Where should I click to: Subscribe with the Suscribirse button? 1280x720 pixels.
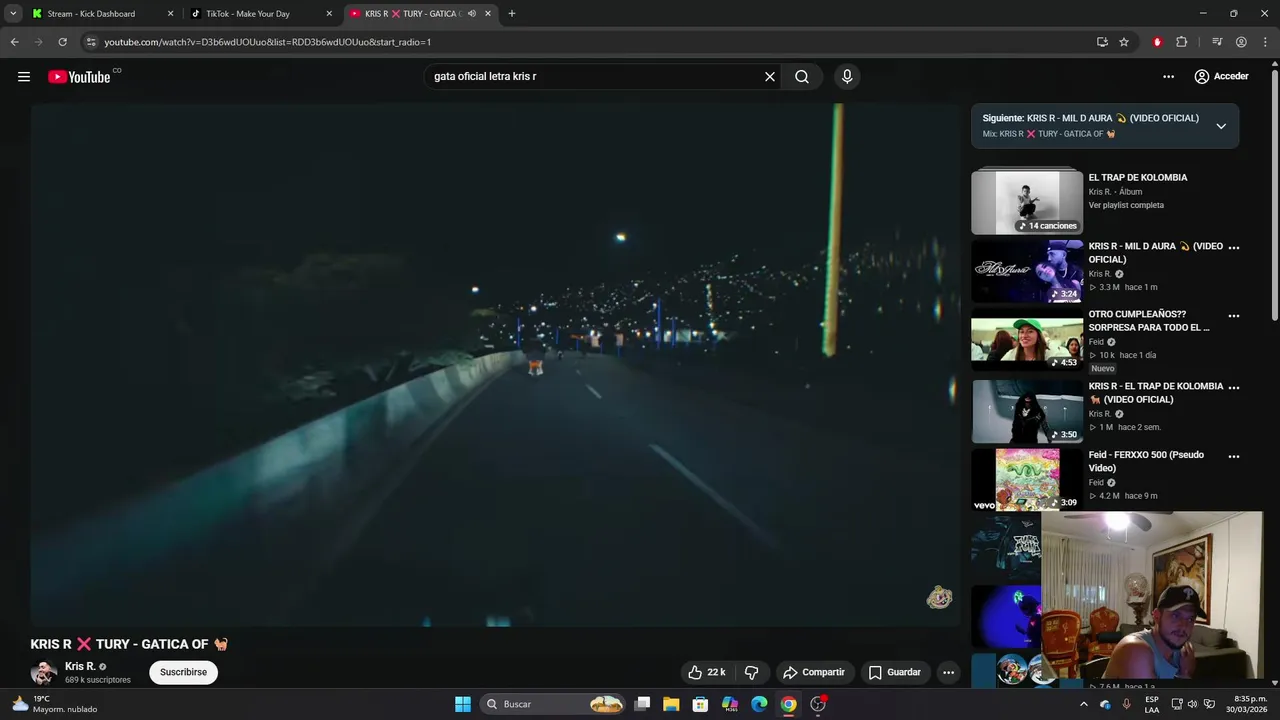pyautogui.click(x=183, y=672)
